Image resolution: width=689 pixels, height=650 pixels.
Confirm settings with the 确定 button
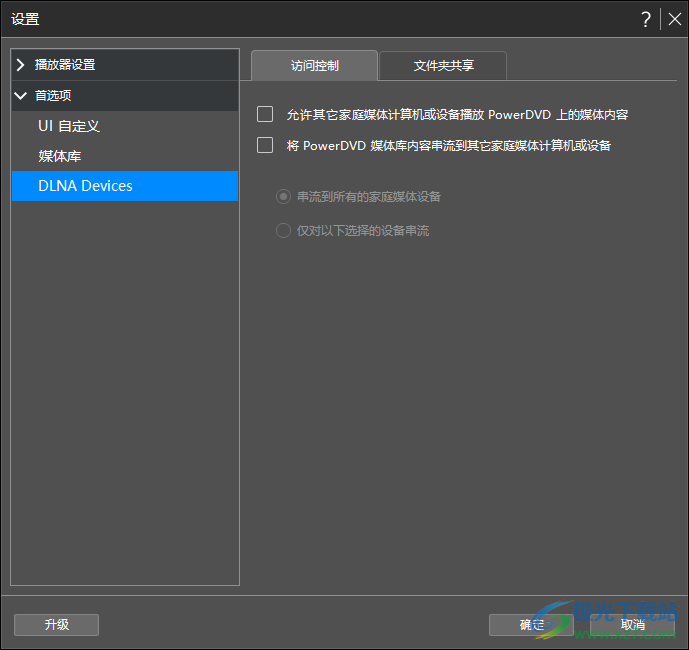coord(531,625)
